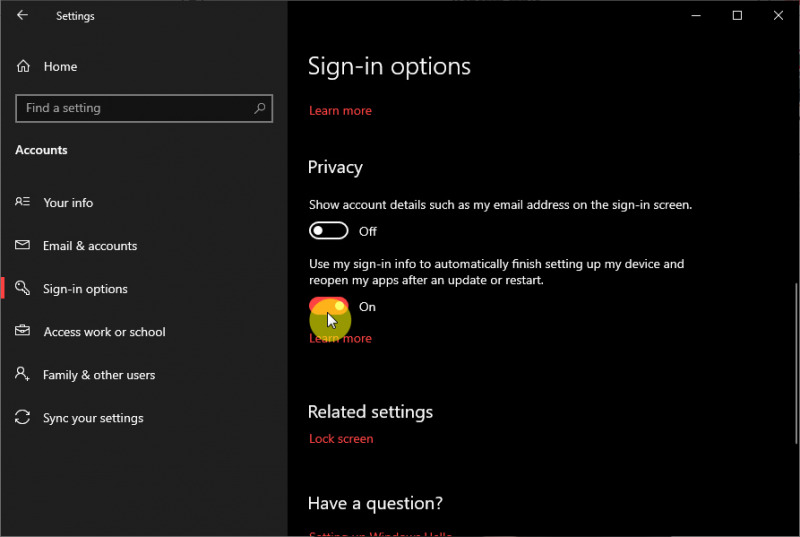Open Your info via its person icon

coord(23,202)
